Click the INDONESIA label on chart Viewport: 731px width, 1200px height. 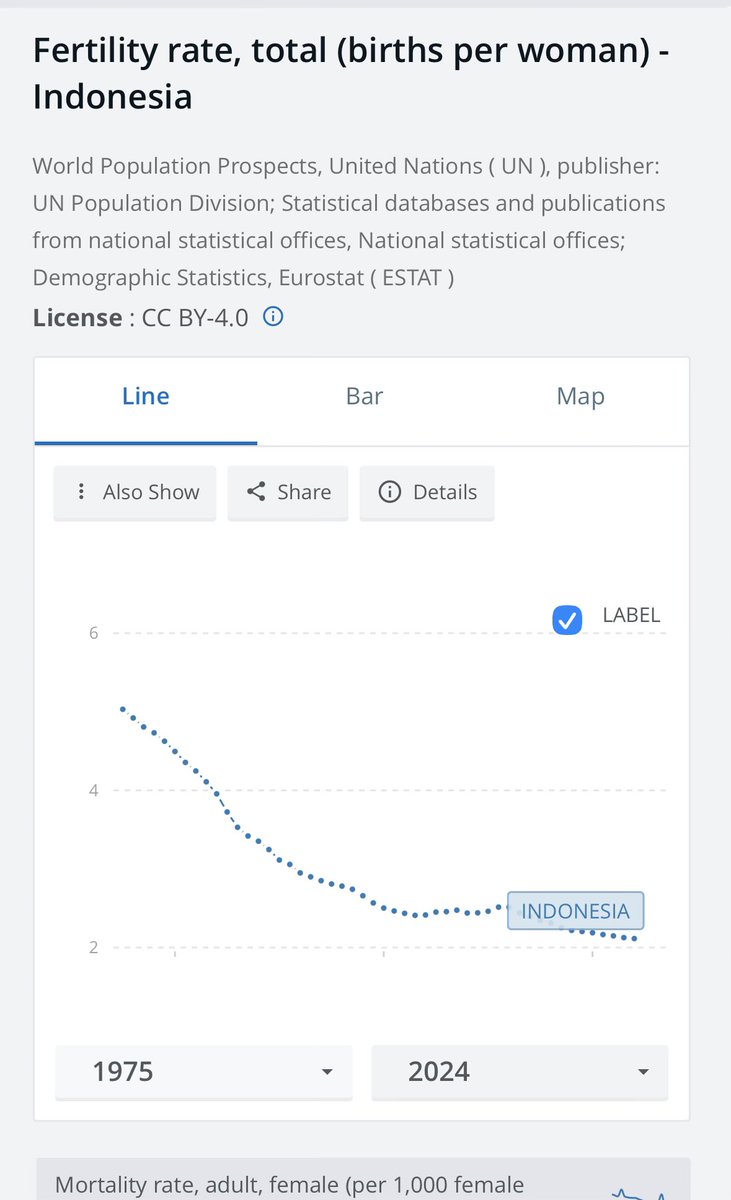tap(575, 911)
